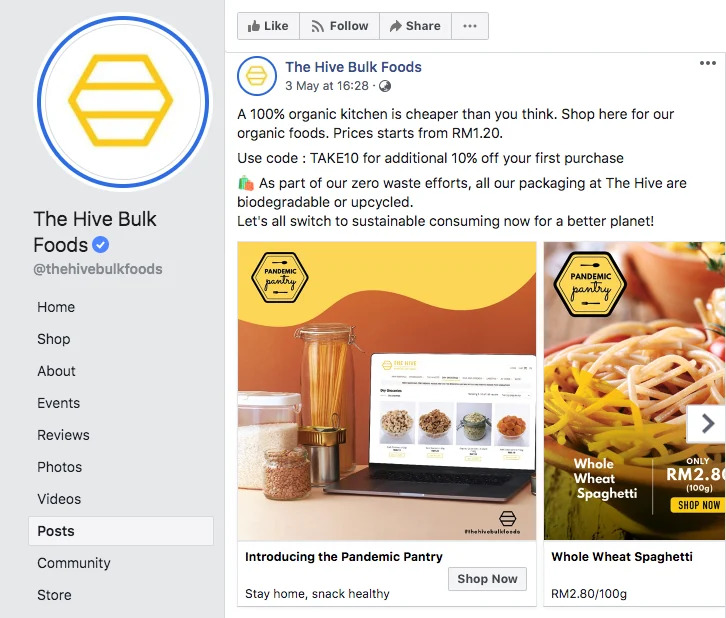Open the page's more options ellipsis

469,26
